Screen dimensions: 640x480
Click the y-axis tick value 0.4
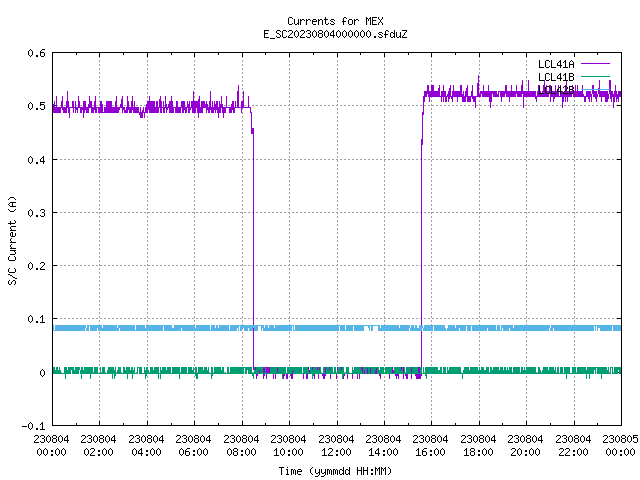[x=36, y=160]
